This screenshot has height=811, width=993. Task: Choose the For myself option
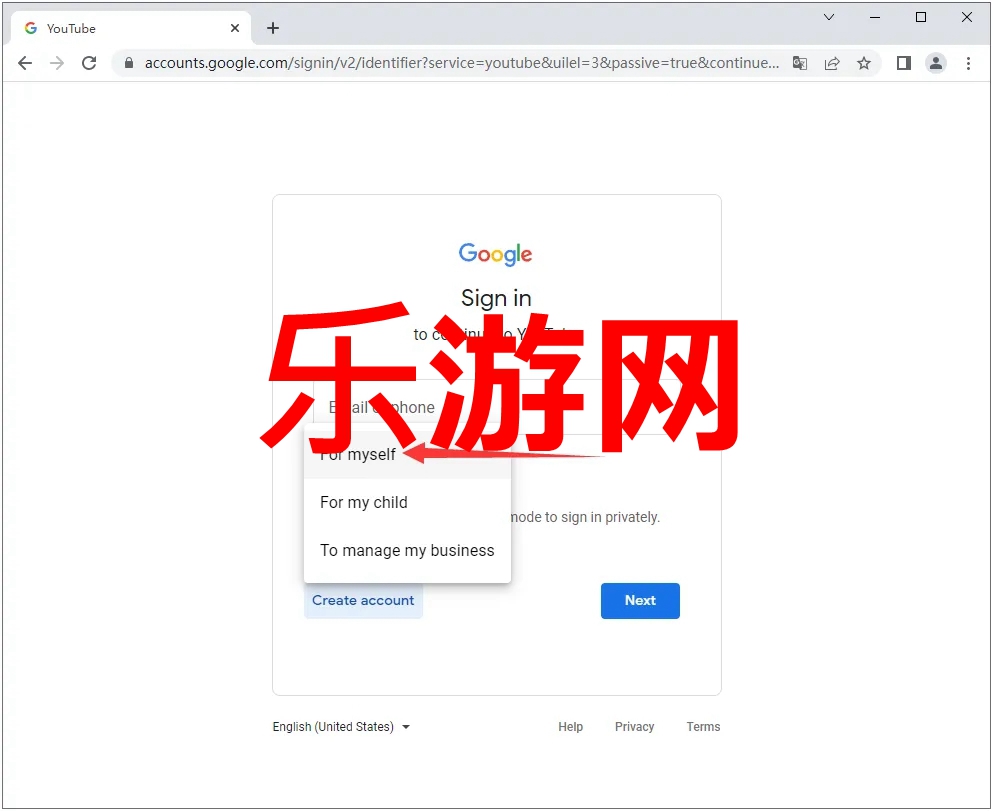coord(407,455)
